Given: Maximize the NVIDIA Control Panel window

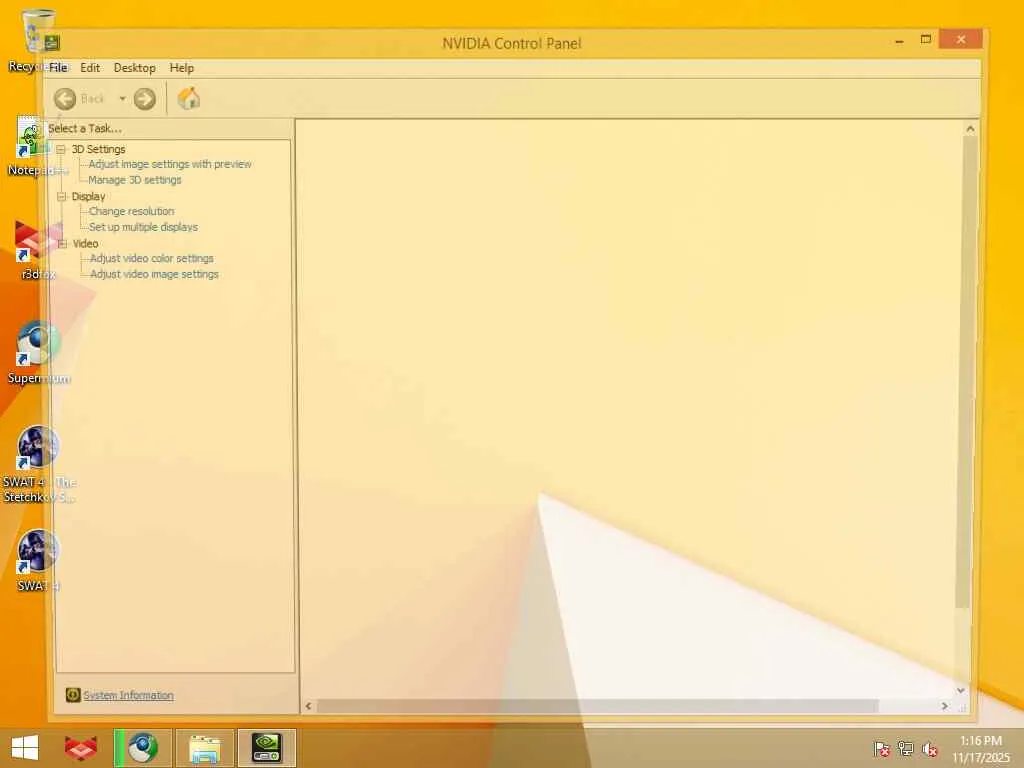Looking at the screenshot, I should click(x=925, y=40).
